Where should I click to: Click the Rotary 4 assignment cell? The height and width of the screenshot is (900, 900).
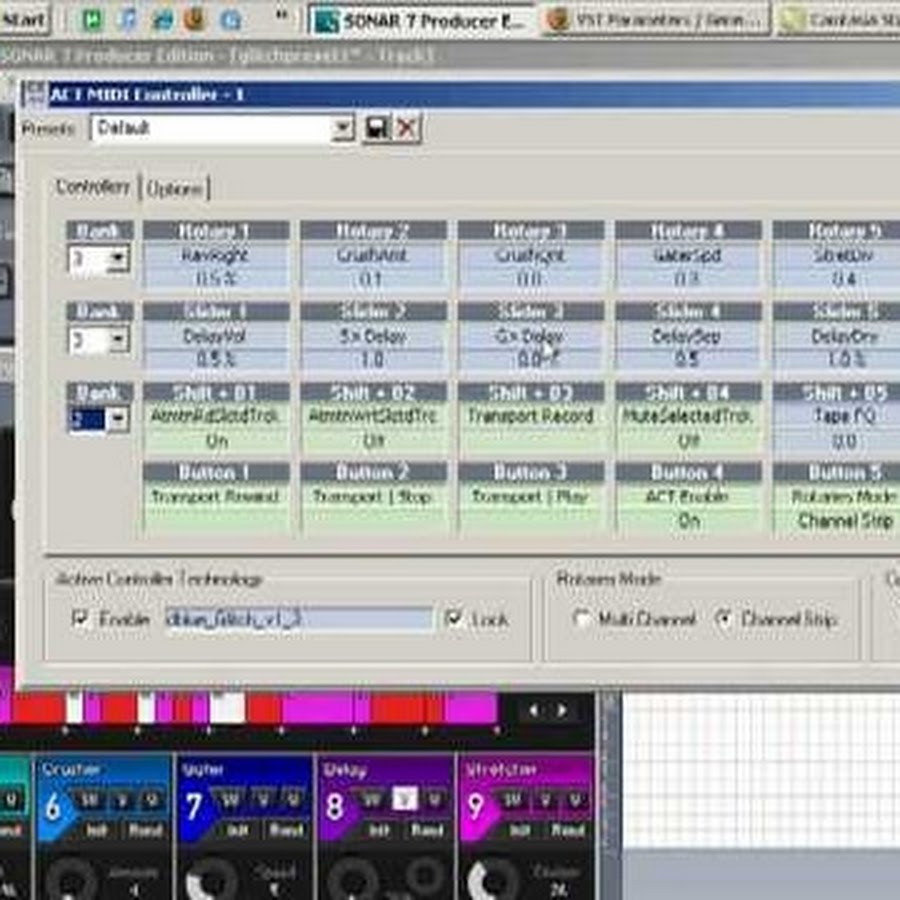point(688,265)
